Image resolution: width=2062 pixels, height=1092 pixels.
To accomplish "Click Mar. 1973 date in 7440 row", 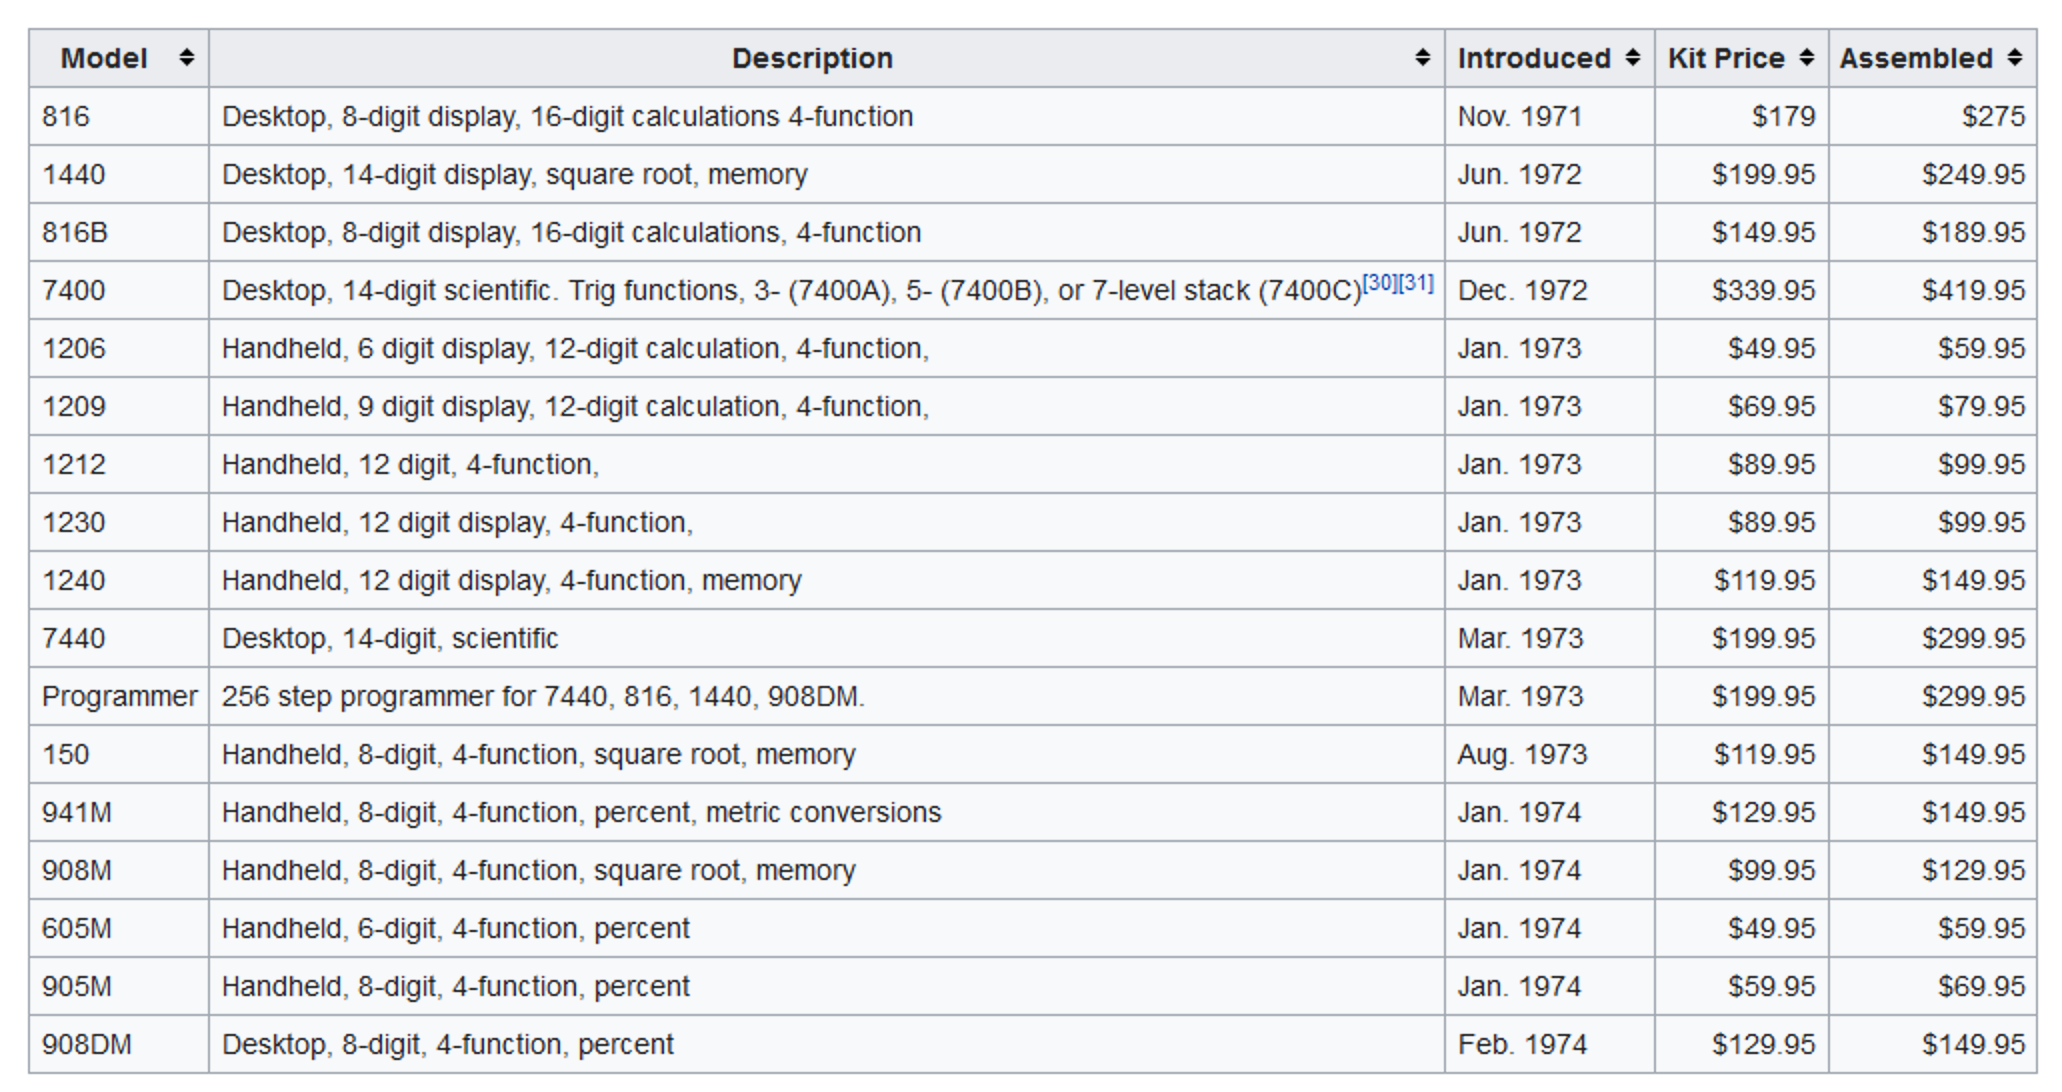I will (1521, 638).
